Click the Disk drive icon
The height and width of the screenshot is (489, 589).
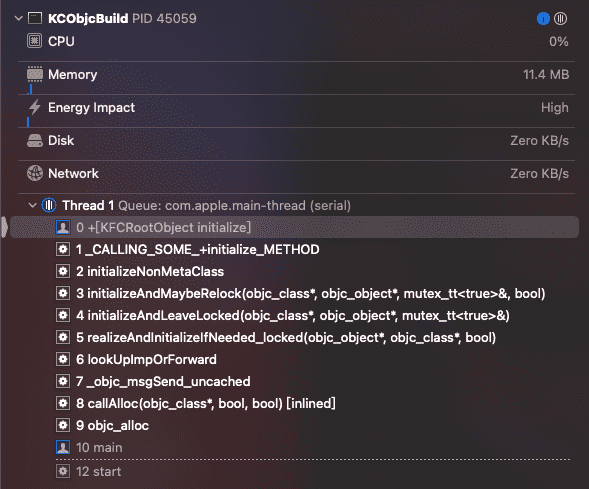(35, 140)
